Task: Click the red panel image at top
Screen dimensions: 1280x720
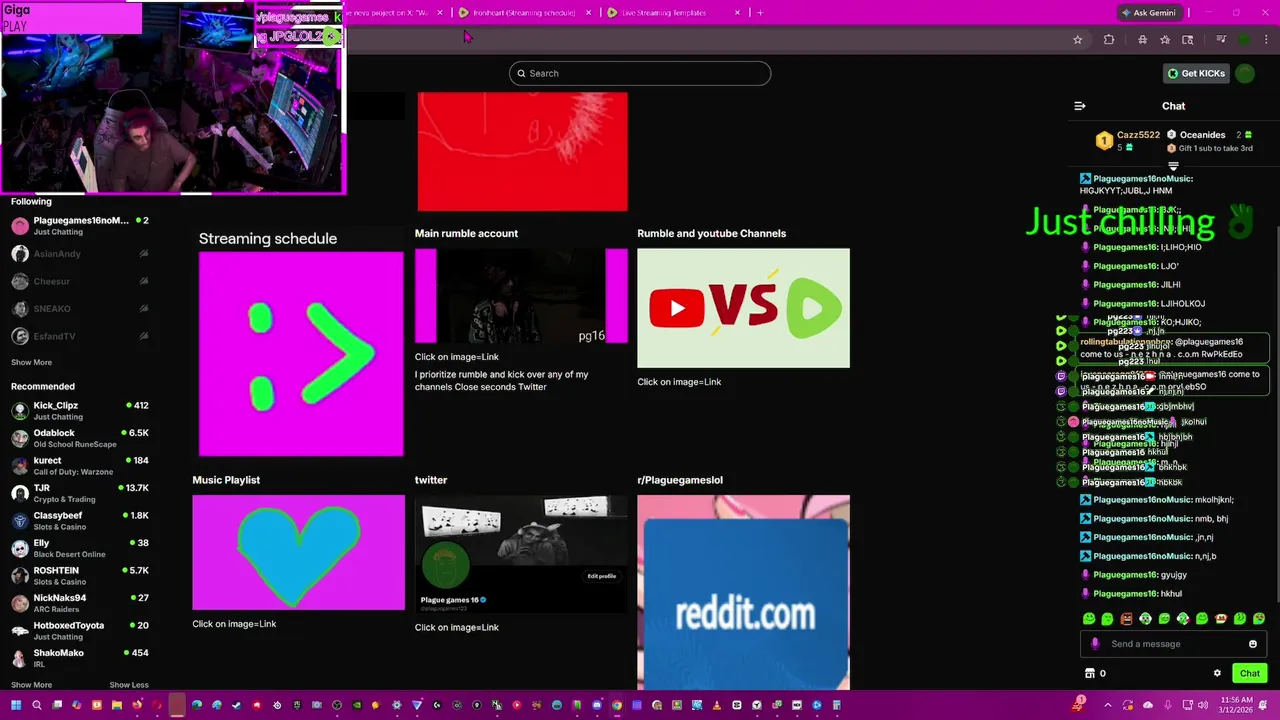Action: click(x=522, y=151)
